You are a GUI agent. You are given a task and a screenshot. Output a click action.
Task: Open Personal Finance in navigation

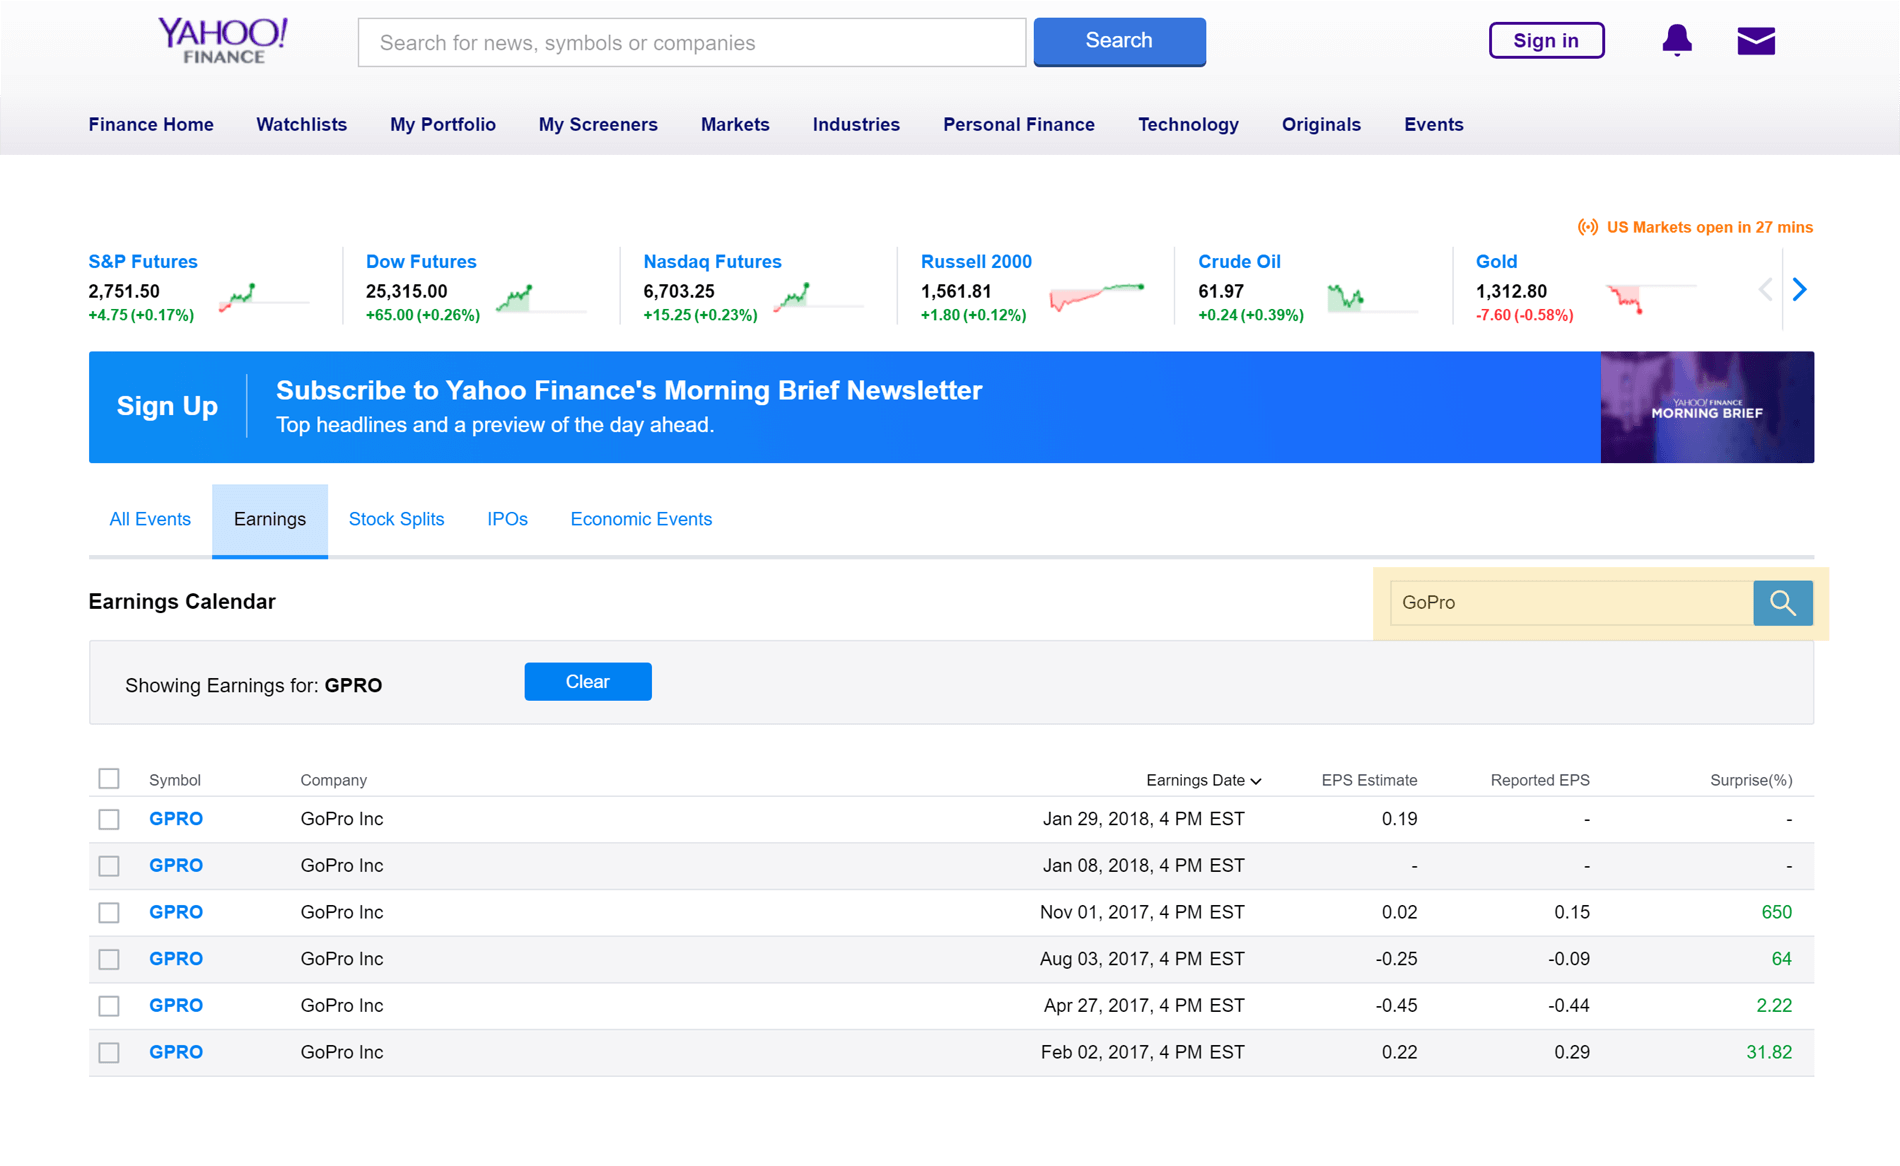click(x=1019, y=125)
